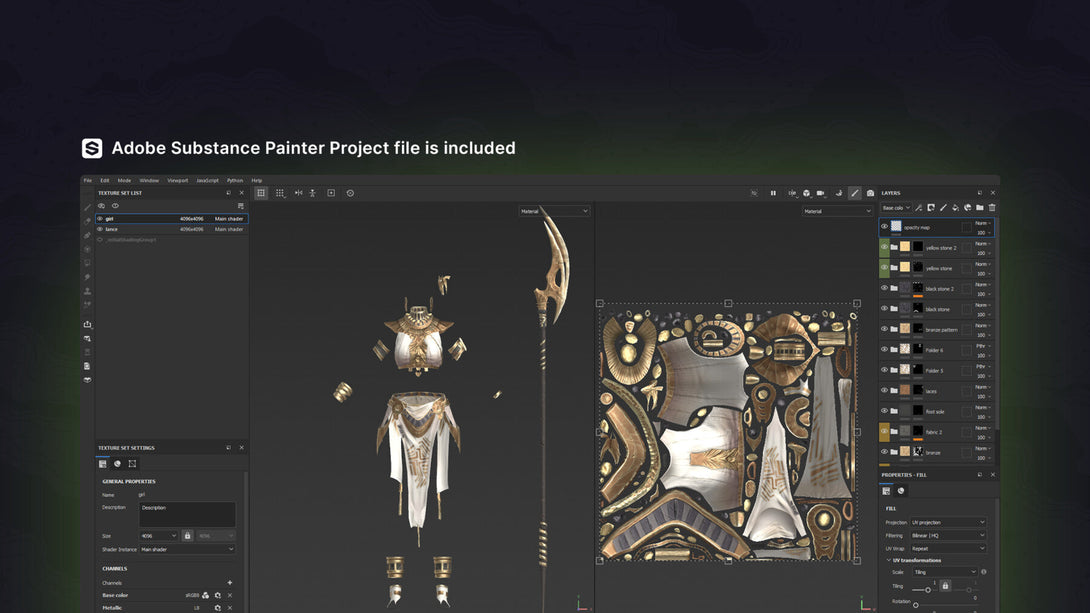Toggle the symmetry icon in top toolbar

298,193
